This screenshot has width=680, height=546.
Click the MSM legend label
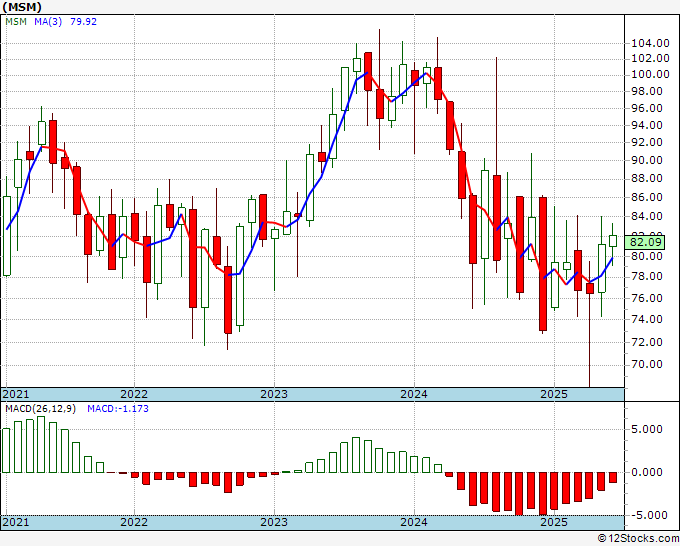[x=16, y=21]
